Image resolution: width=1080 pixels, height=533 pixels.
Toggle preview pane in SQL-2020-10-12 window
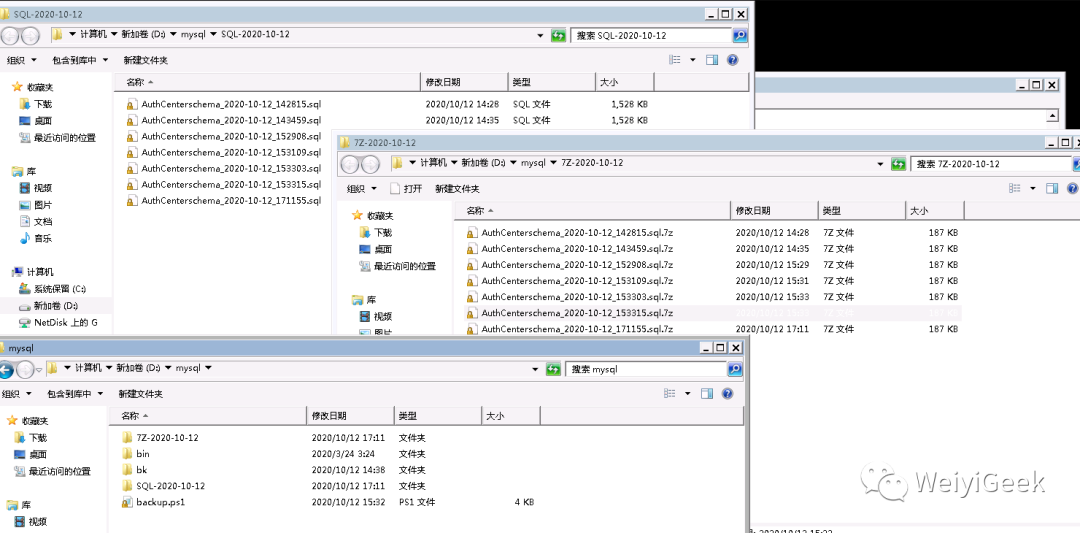point(712,60)
